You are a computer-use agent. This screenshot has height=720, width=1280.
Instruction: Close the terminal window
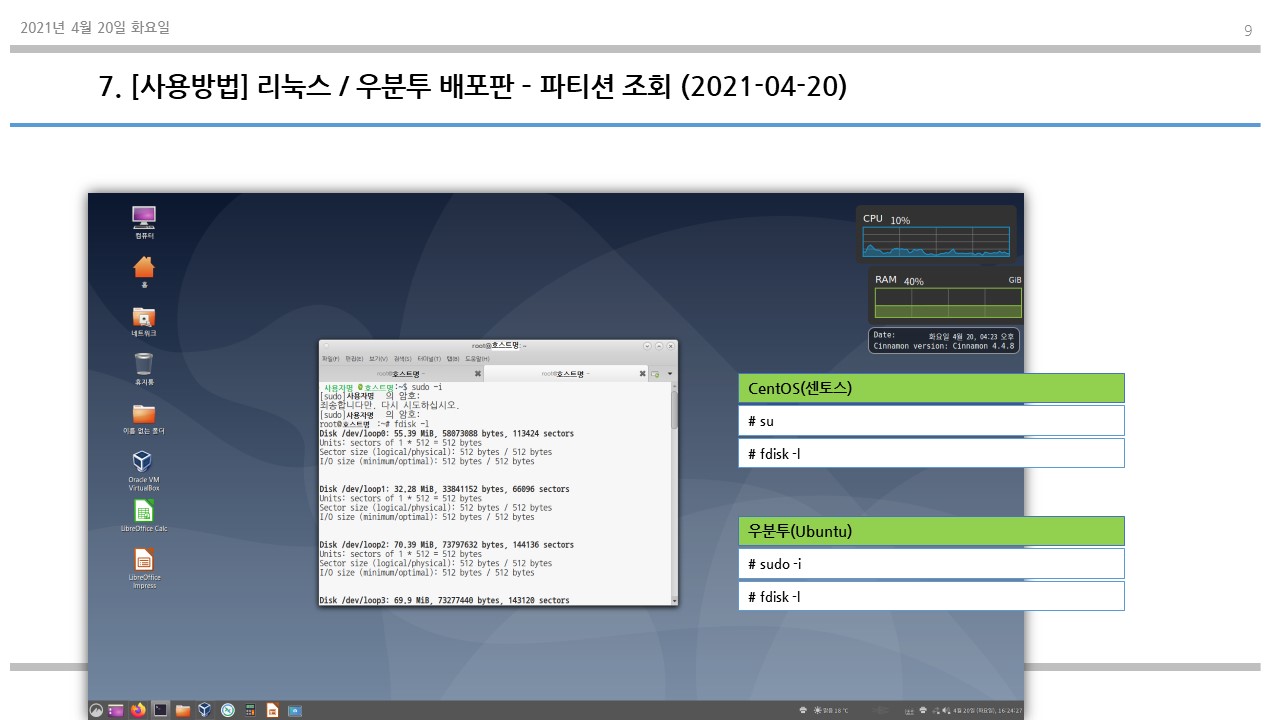click(x=671, y=346)
